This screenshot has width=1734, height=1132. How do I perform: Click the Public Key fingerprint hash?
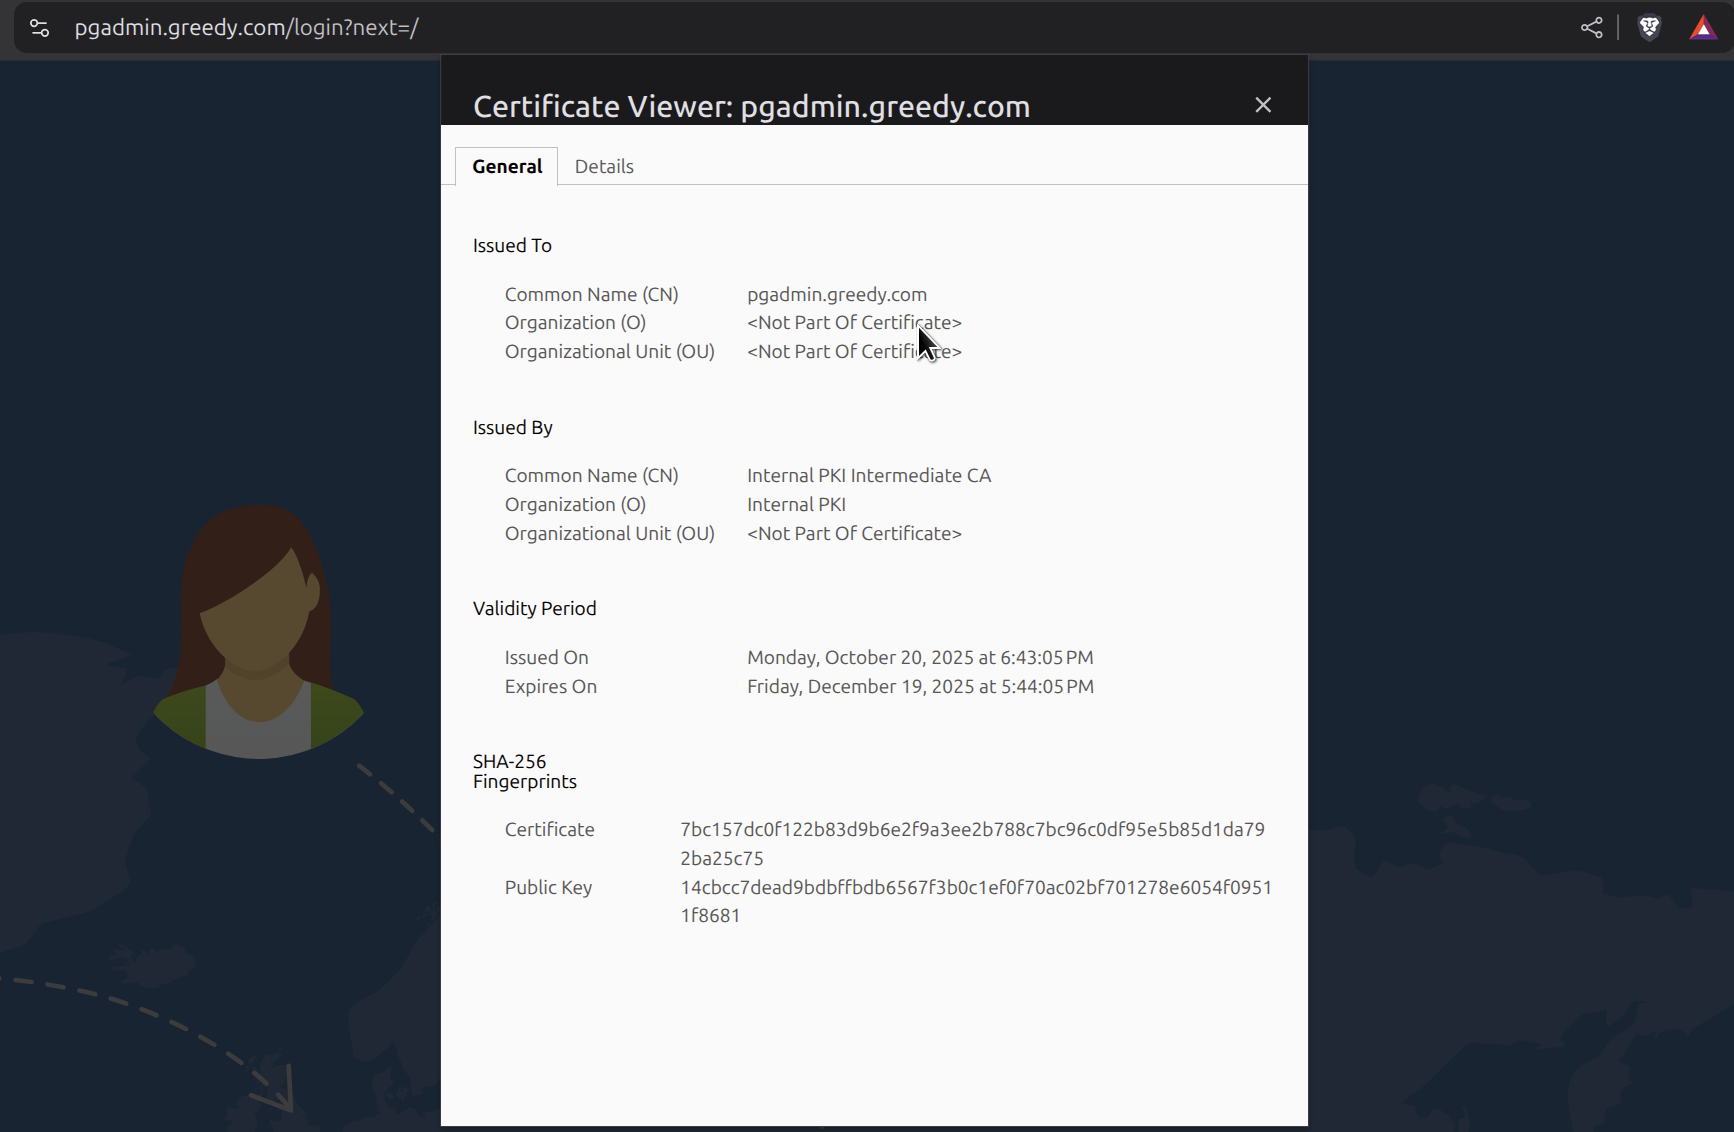975,900
